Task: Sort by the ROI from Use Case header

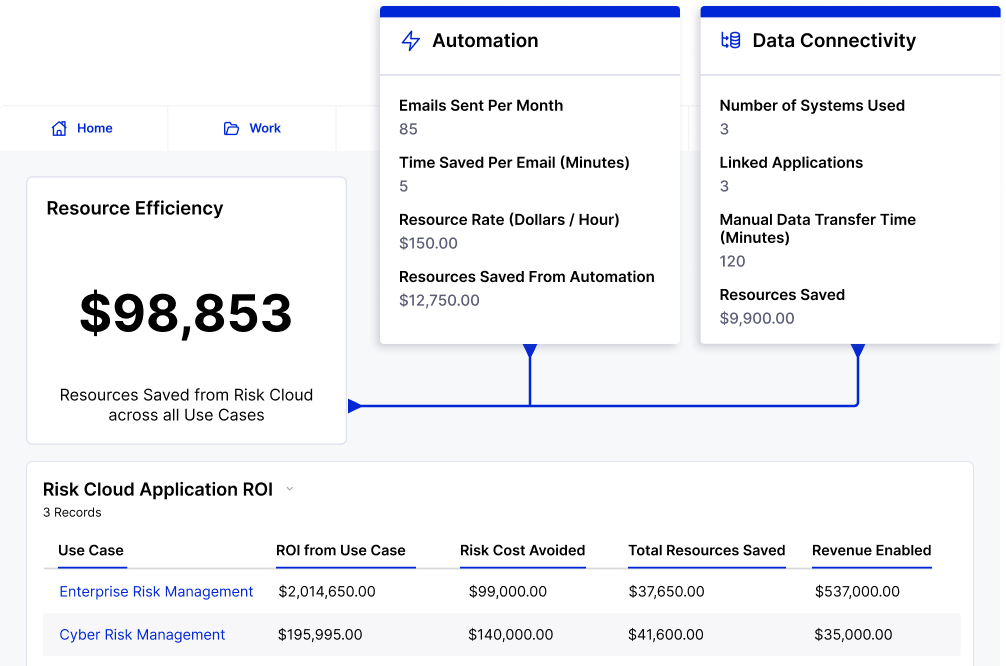Action: click(341, 551)
